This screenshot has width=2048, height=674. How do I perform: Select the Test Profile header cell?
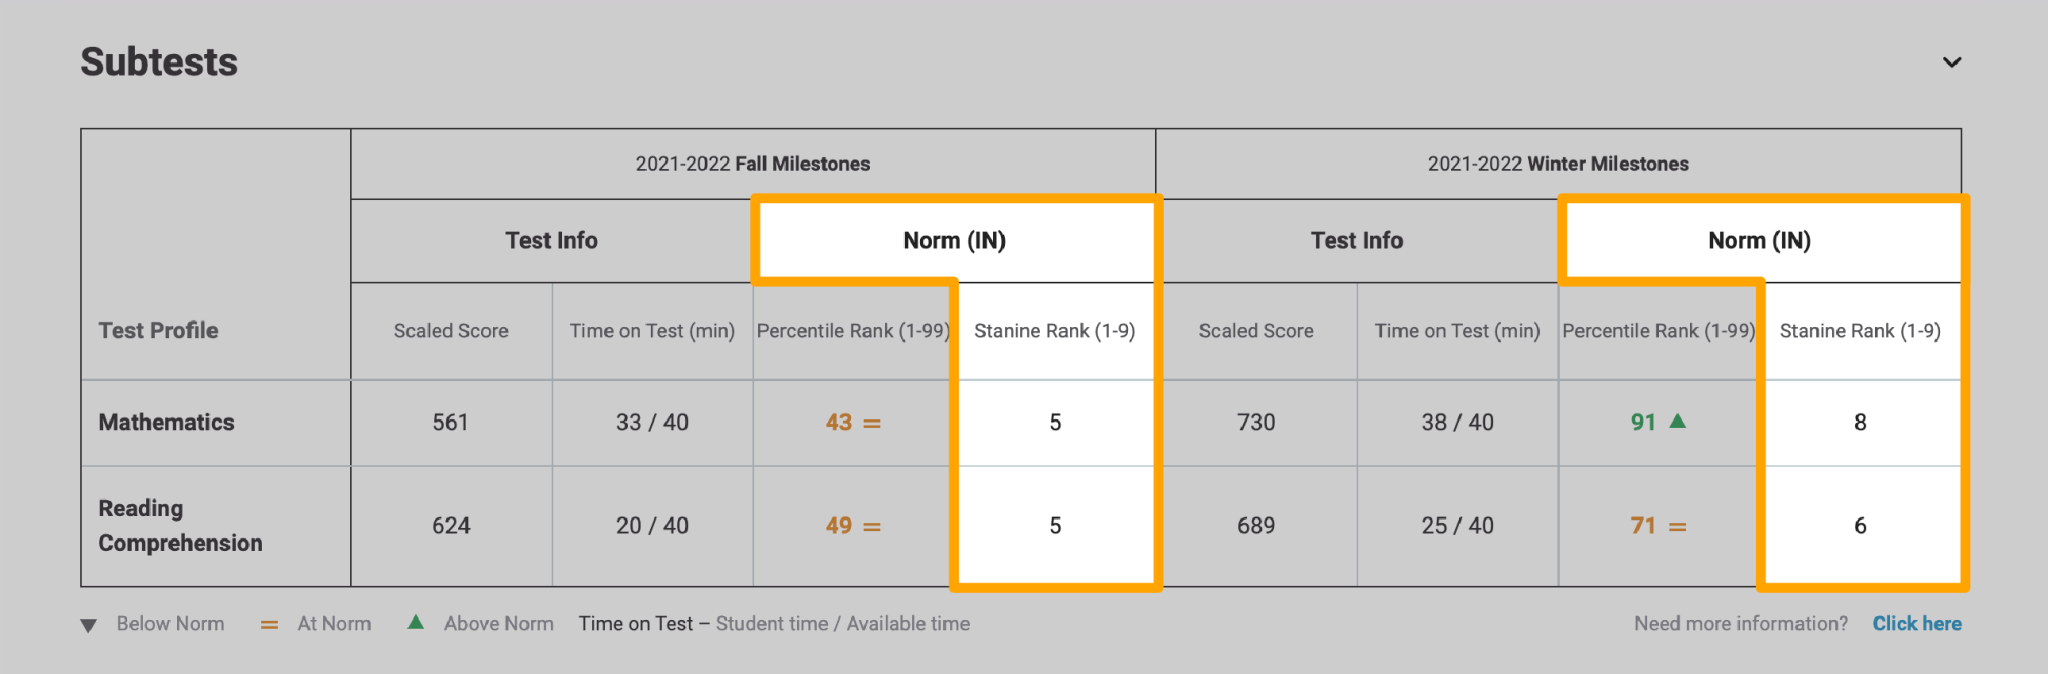click(157, 330)
